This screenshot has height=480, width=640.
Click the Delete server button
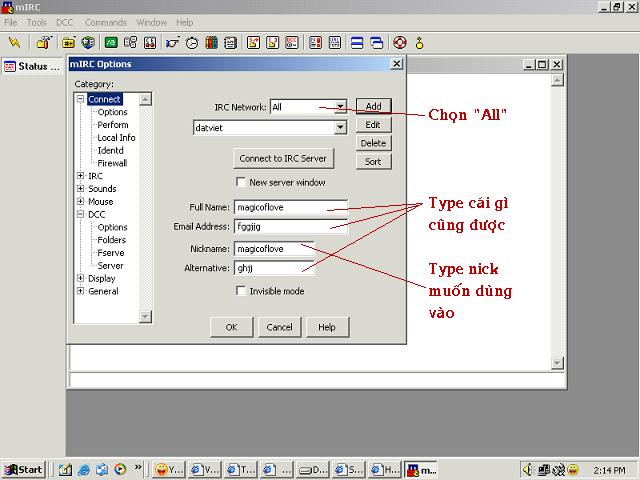(373, 143)
